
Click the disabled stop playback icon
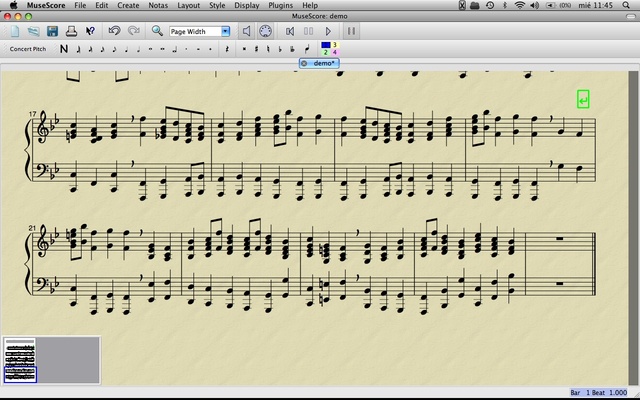point(309,31)
